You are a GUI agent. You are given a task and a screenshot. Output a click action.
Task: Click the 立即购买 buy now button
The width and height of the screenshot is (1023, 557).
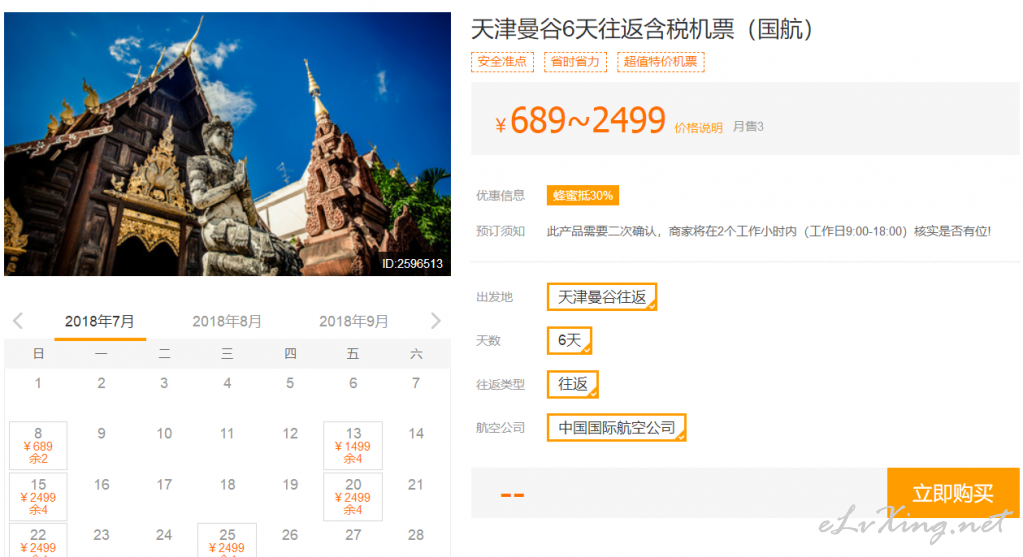coord(953,493)
